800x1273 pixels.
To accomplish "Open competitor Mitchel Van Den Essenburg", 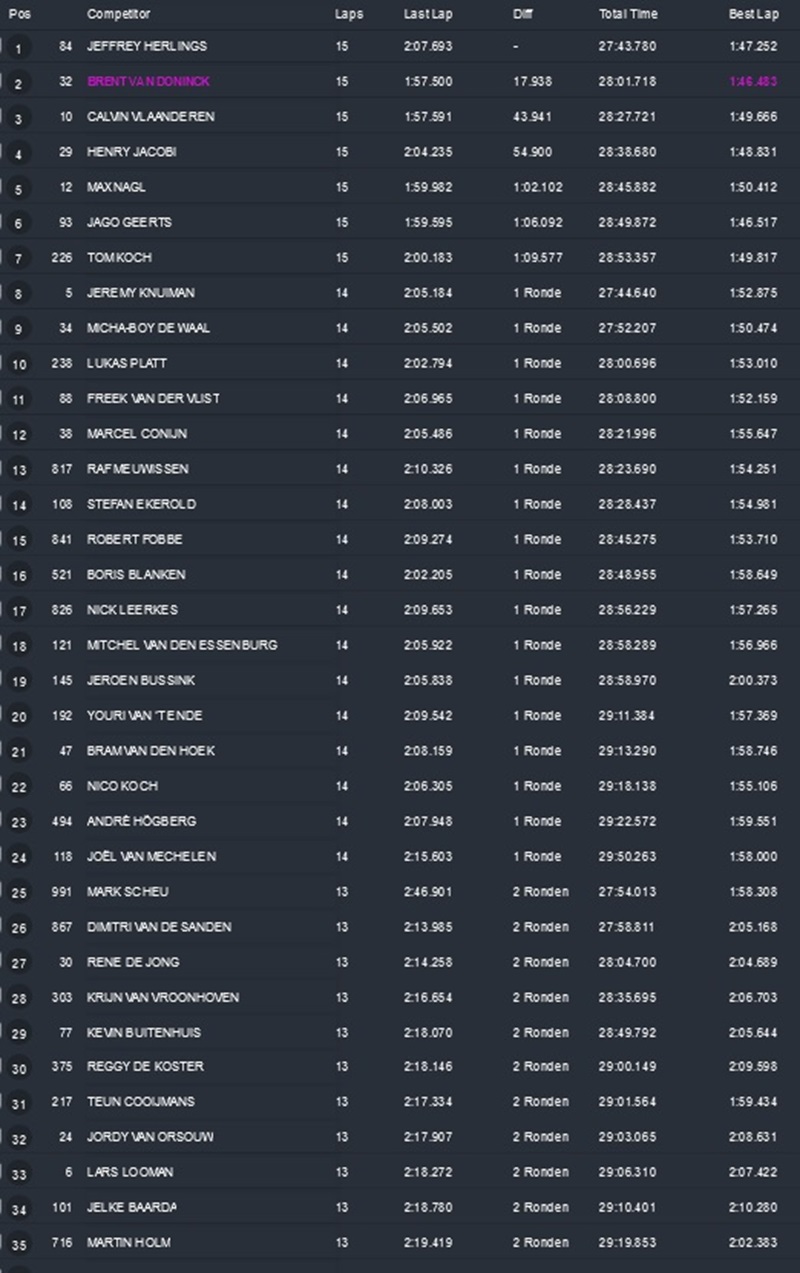I will tap(182, 645).
